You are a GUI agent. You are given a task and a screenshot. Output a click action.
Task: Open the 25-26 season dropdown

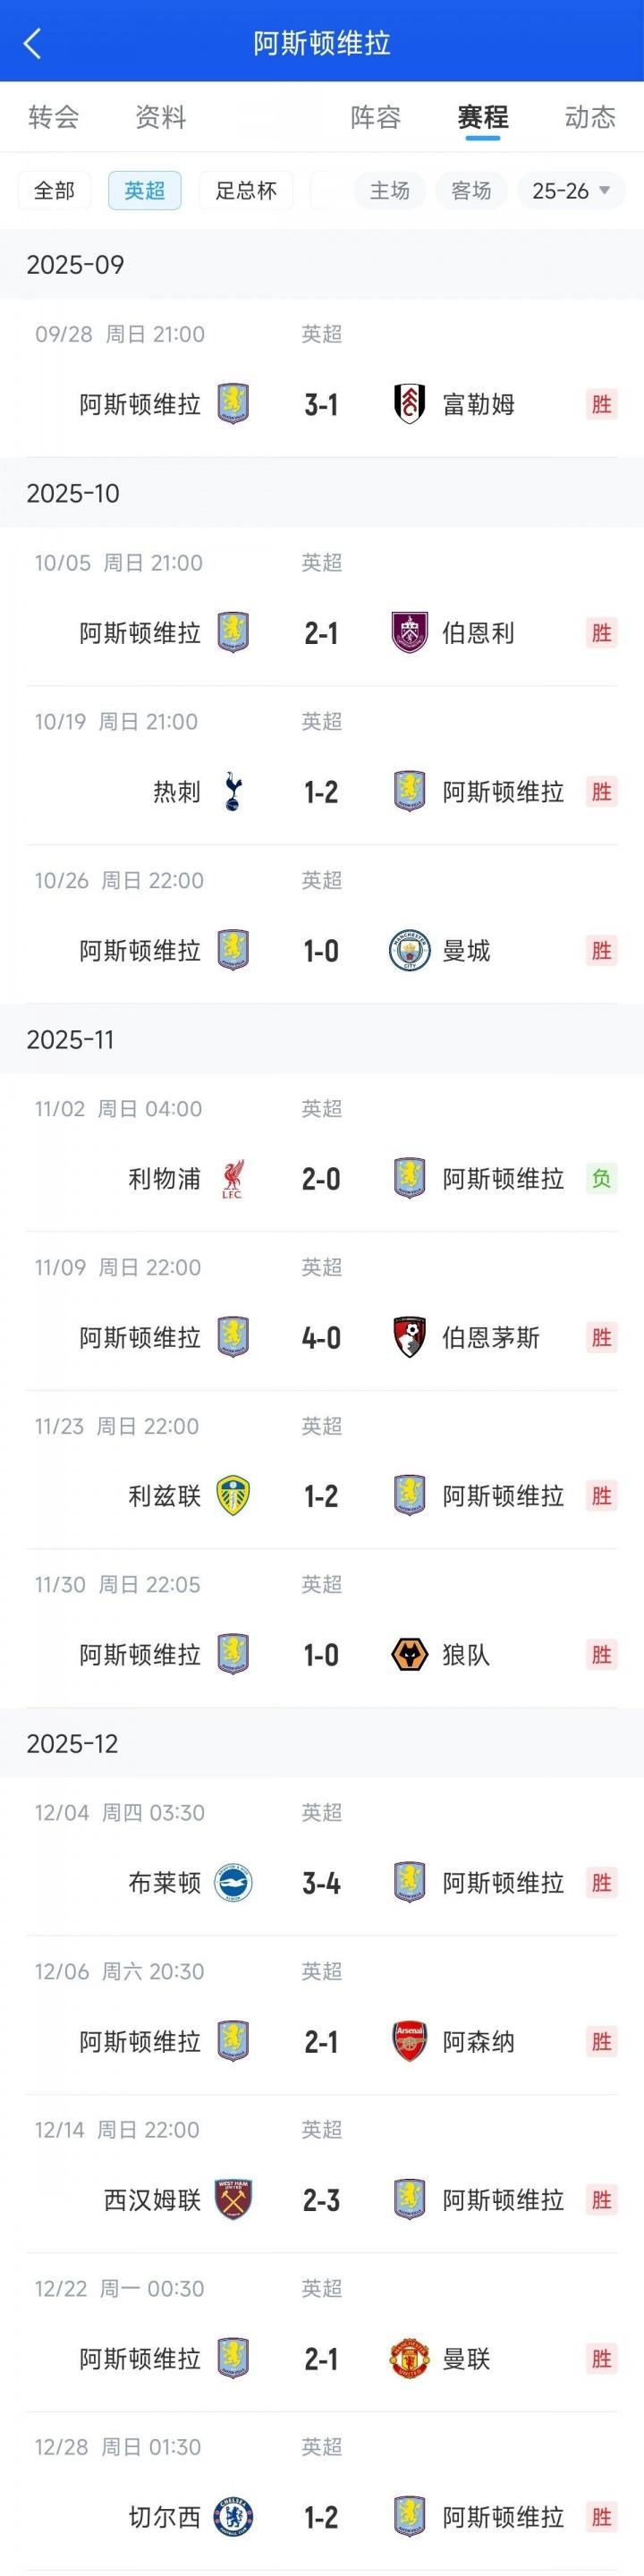click(x=570, y=191)
